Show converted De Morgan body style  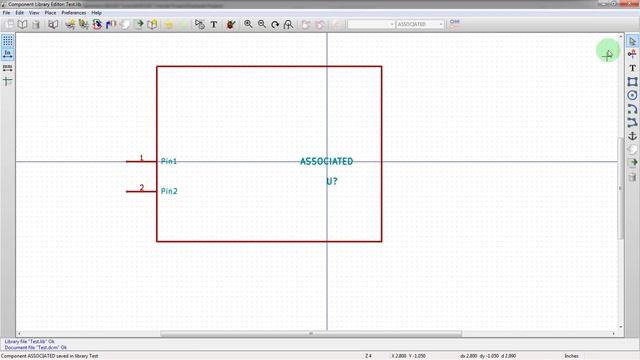(320, 24)
